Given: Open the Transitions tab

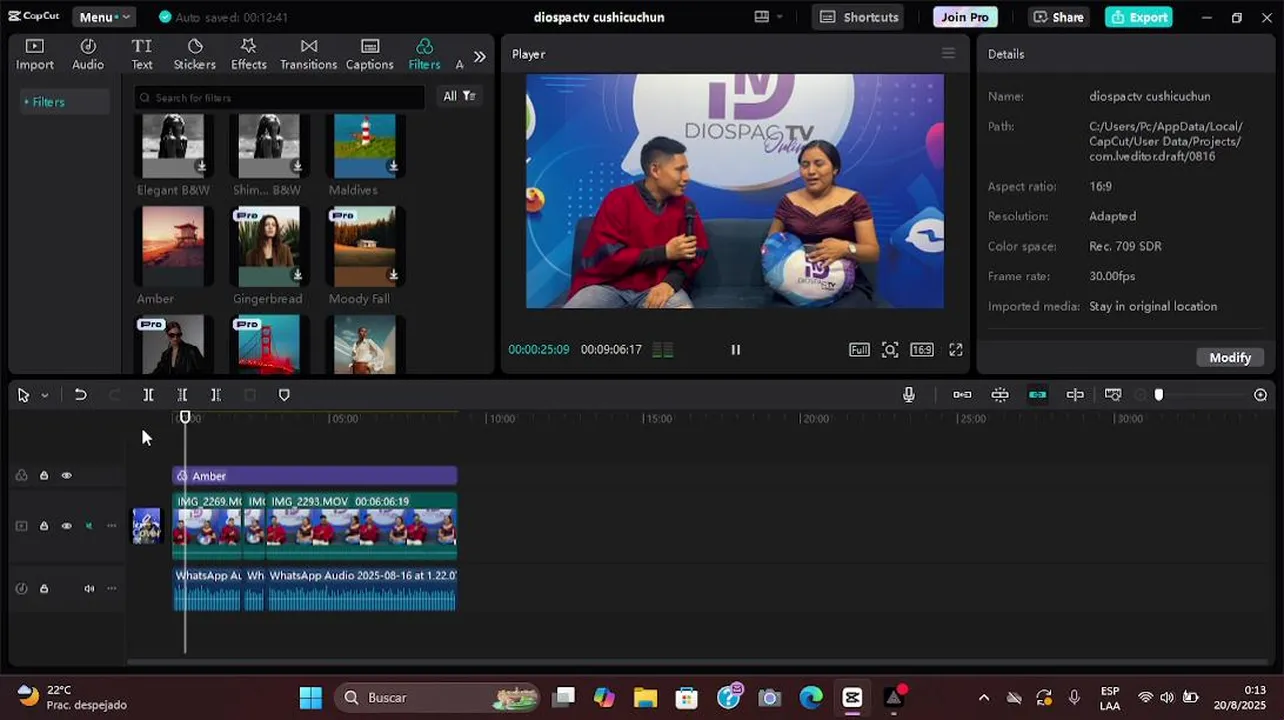Looking at the screenshot, I should [x=309, y=55].
